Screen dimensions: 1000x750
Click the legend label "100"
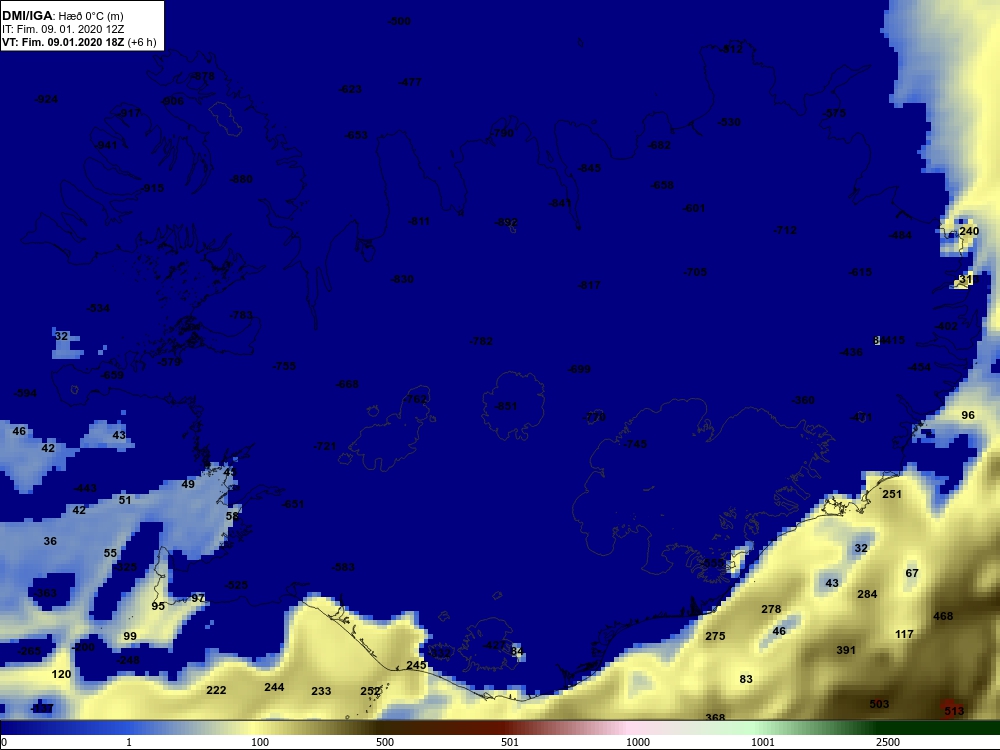tap(260, 742)
